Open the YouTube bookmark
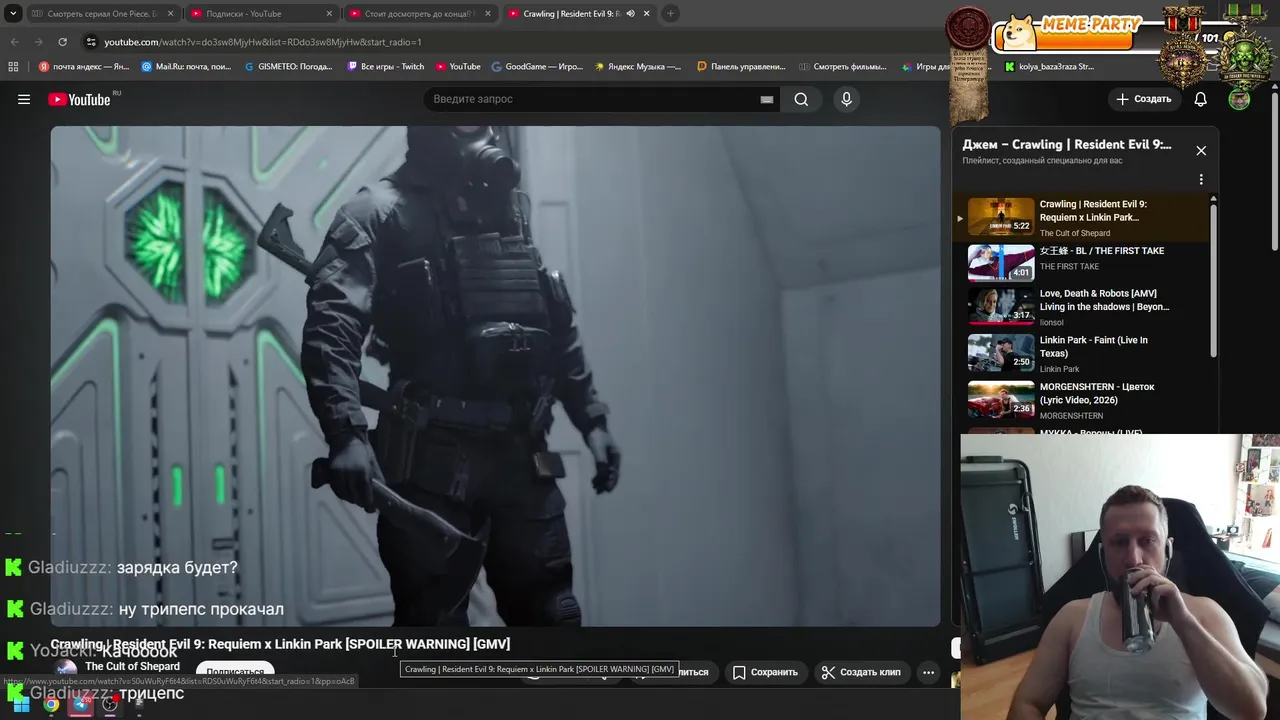This screenshot has width=1280, height=720. pos(458,67)
